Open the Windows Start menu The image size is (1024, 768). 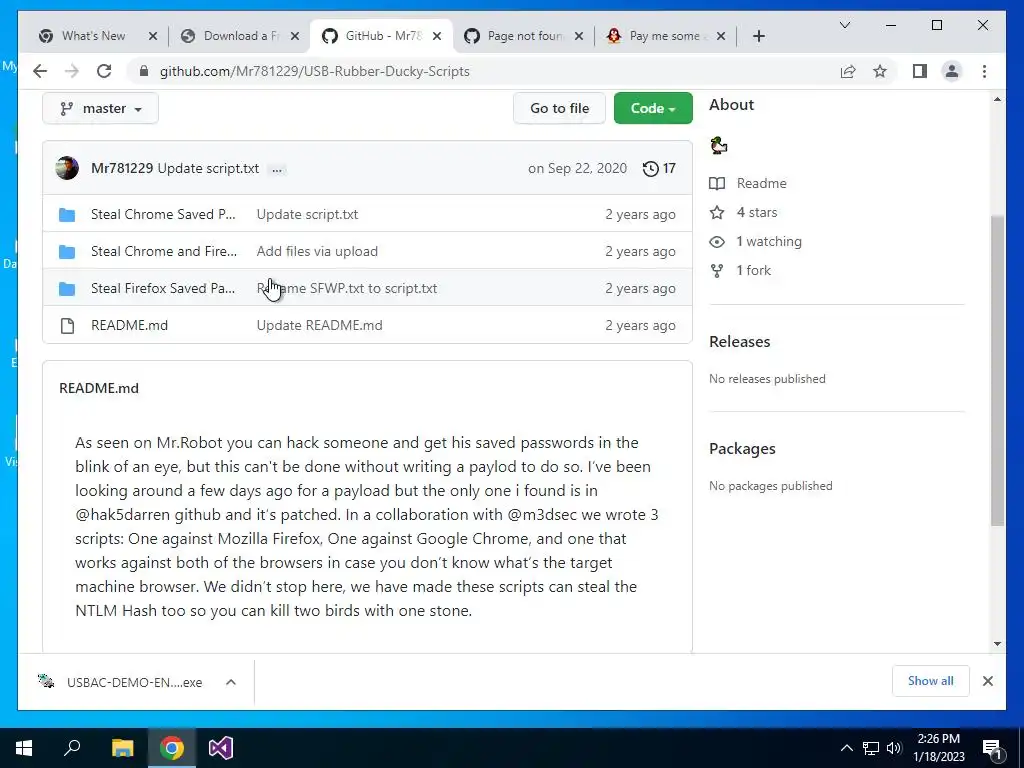coord(24,748)
